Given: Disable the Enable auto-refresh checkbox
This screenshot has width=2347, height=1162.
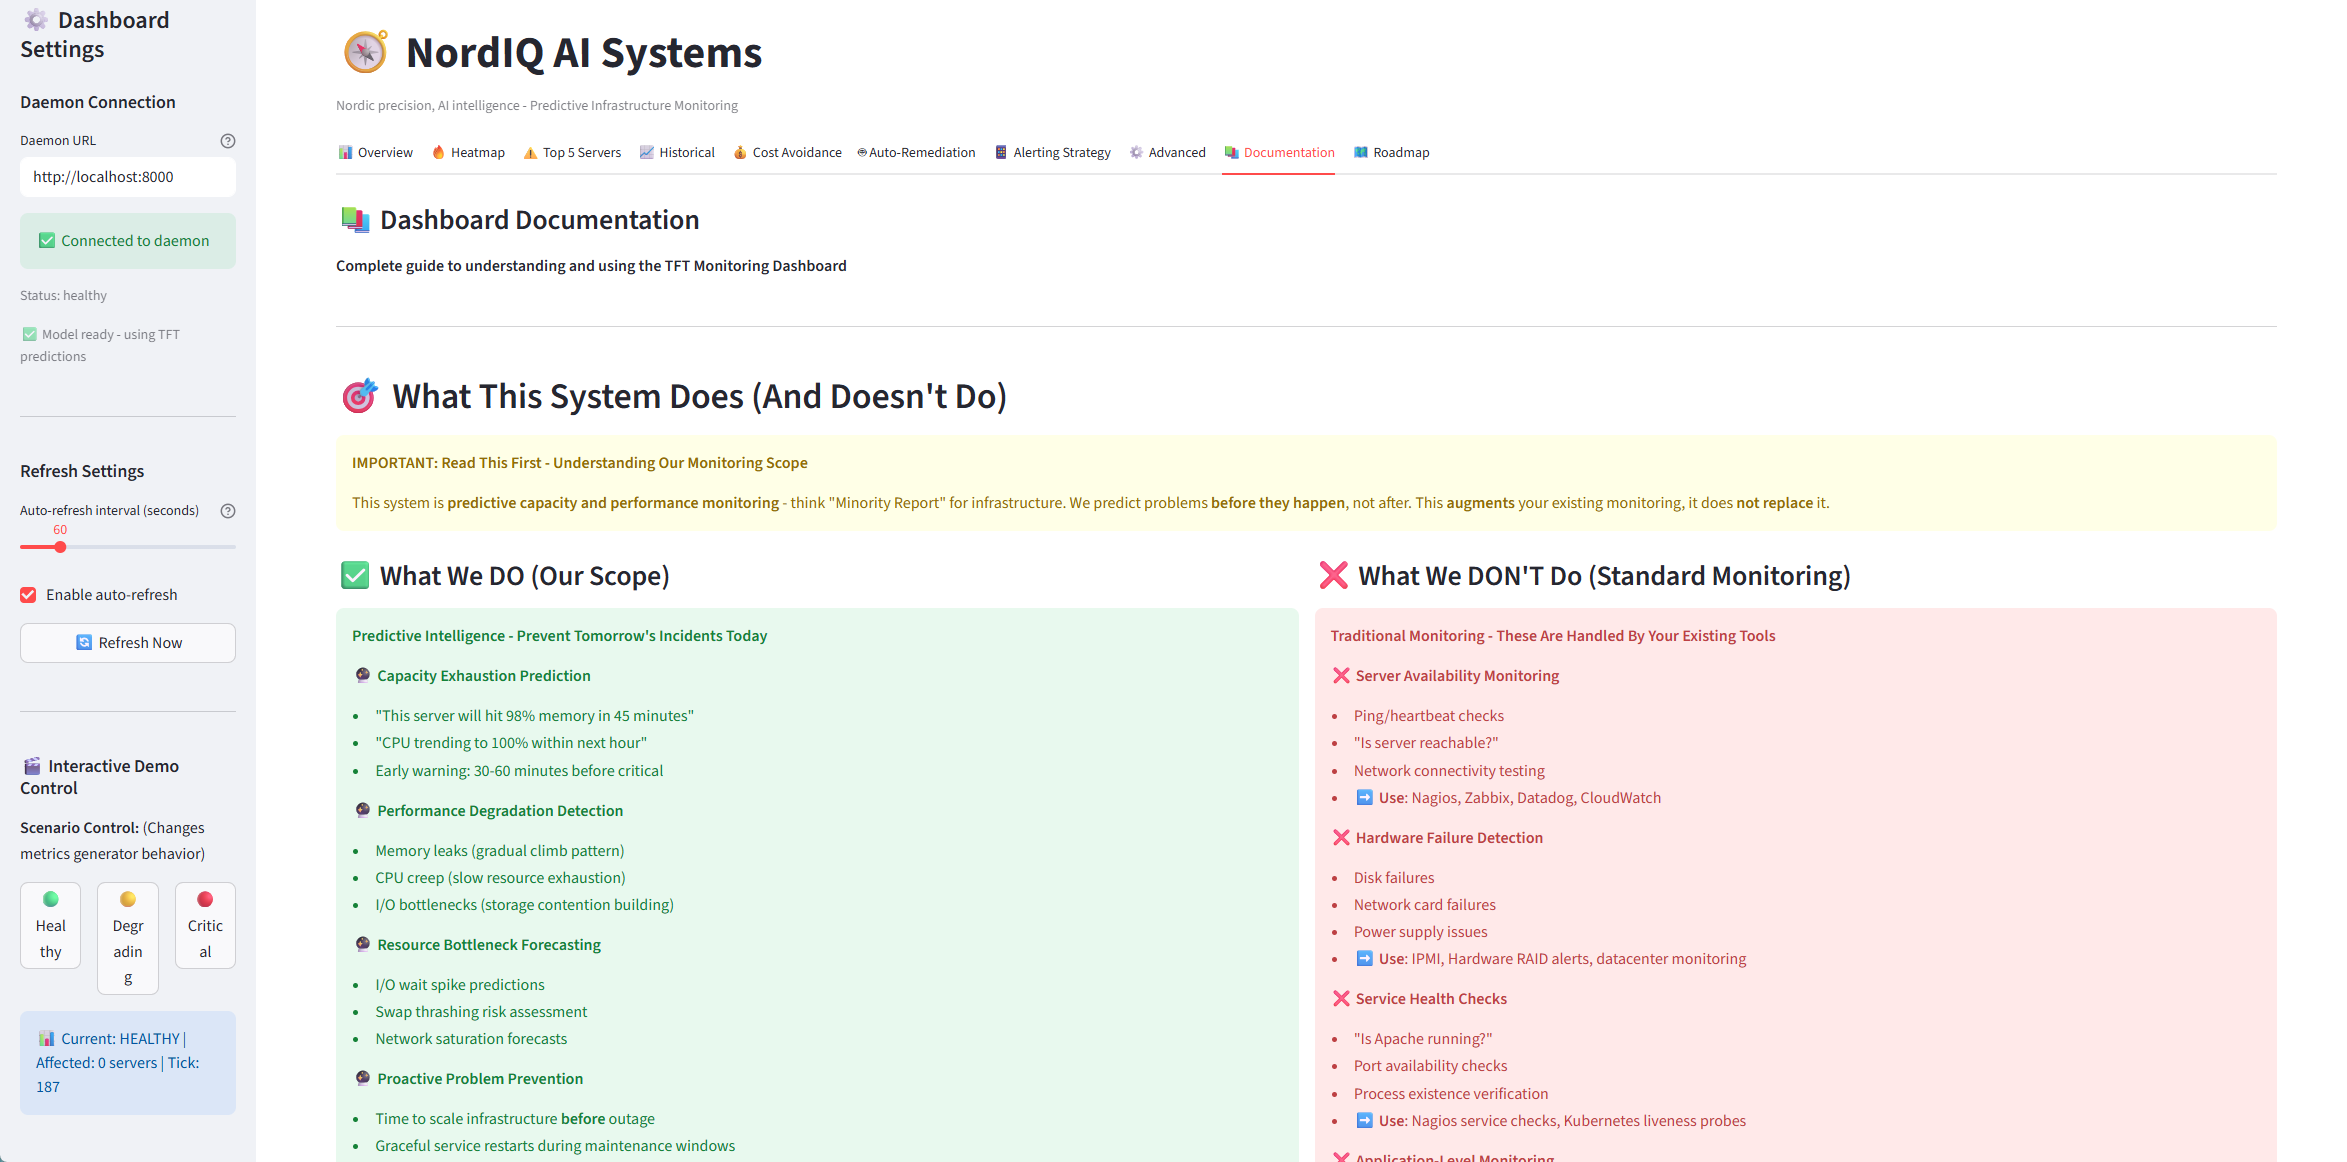Looking at the screenshot, I should 28,594.
